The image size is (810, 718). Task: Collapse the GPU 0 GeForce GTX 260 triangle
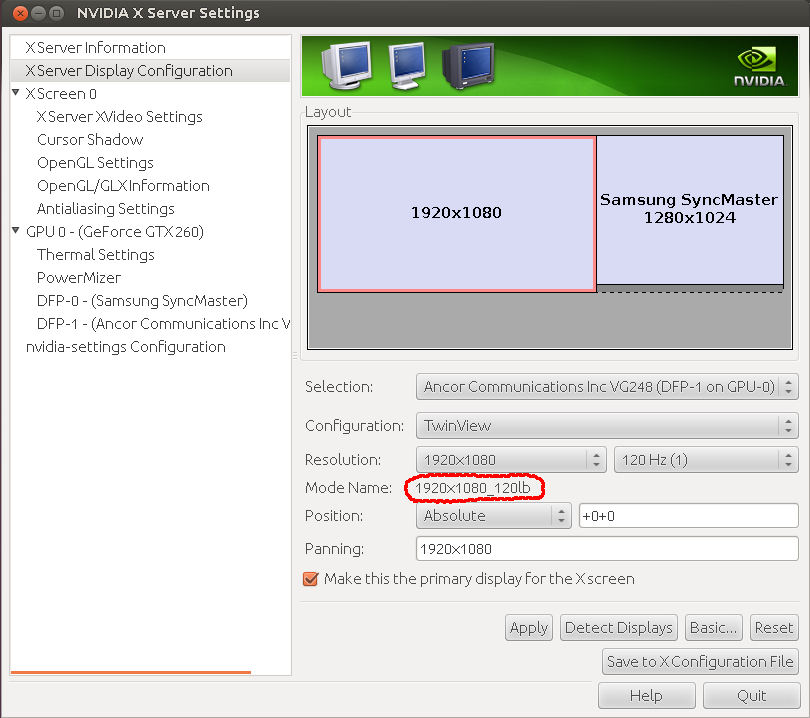16,230
